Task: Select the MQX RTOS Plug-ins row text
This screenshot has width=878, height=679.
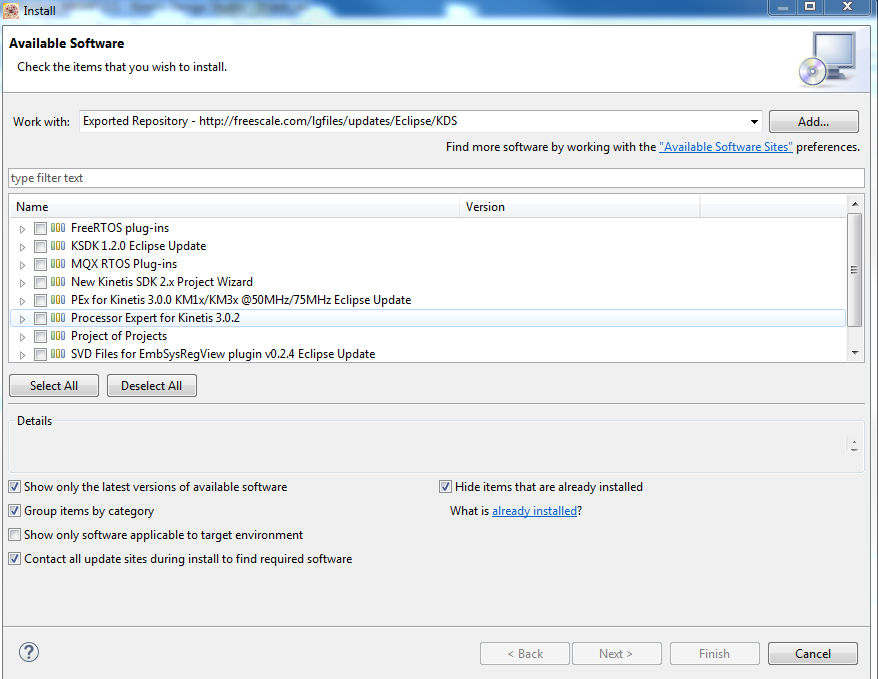Action: tap(124, 264)
